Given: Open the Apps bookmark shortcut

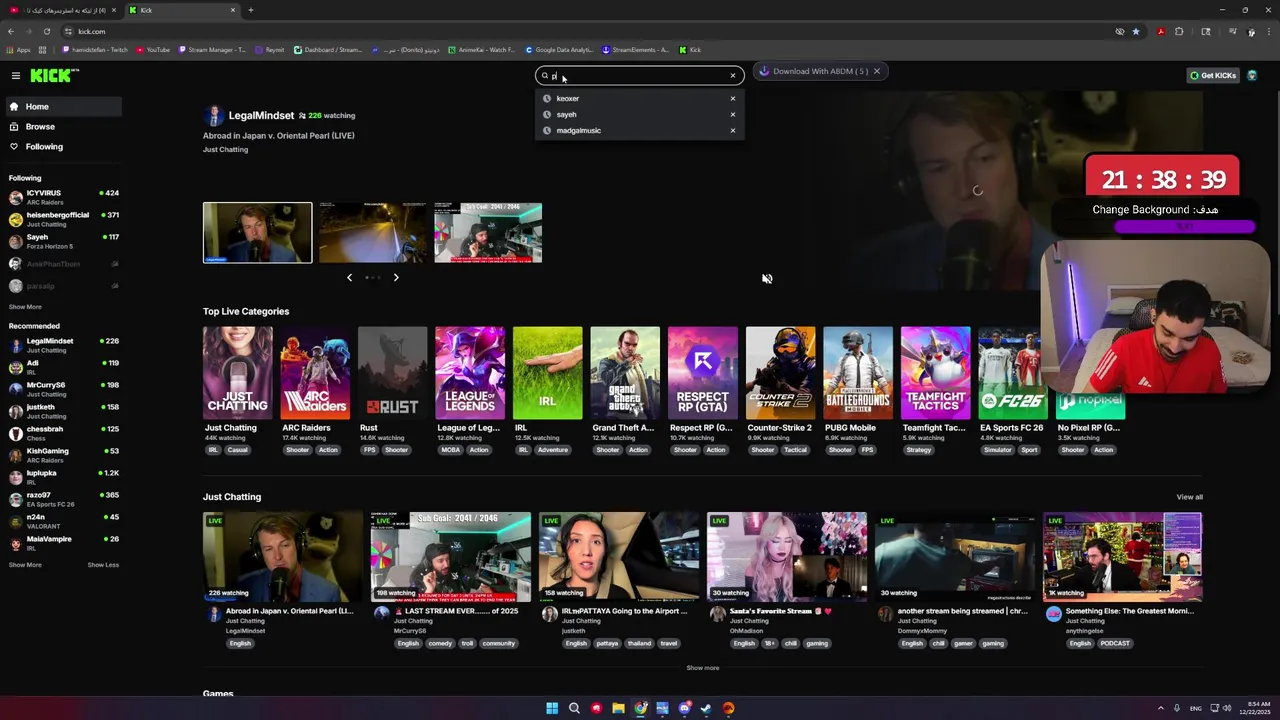Looking at the screenshot, I should (18, 49).
